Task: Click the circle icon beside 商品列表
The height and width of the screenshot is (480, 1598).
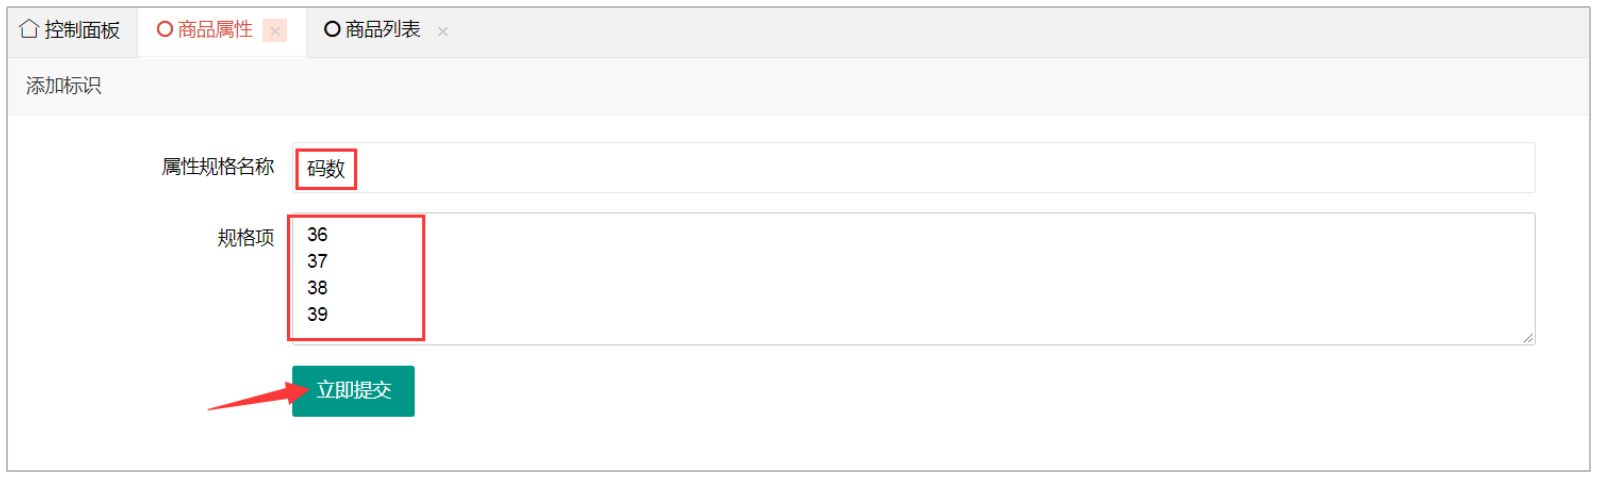Action: (332, 30)
